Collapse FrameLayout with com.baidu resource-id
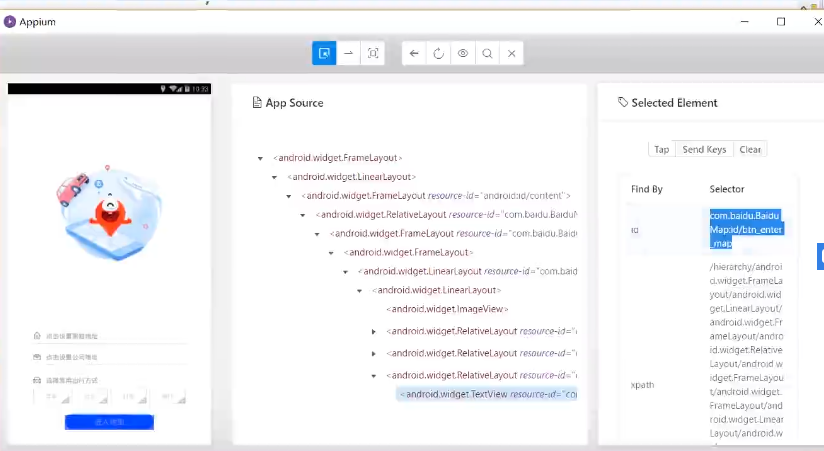This screenshot has width=824, height=451. click(317, 234)
